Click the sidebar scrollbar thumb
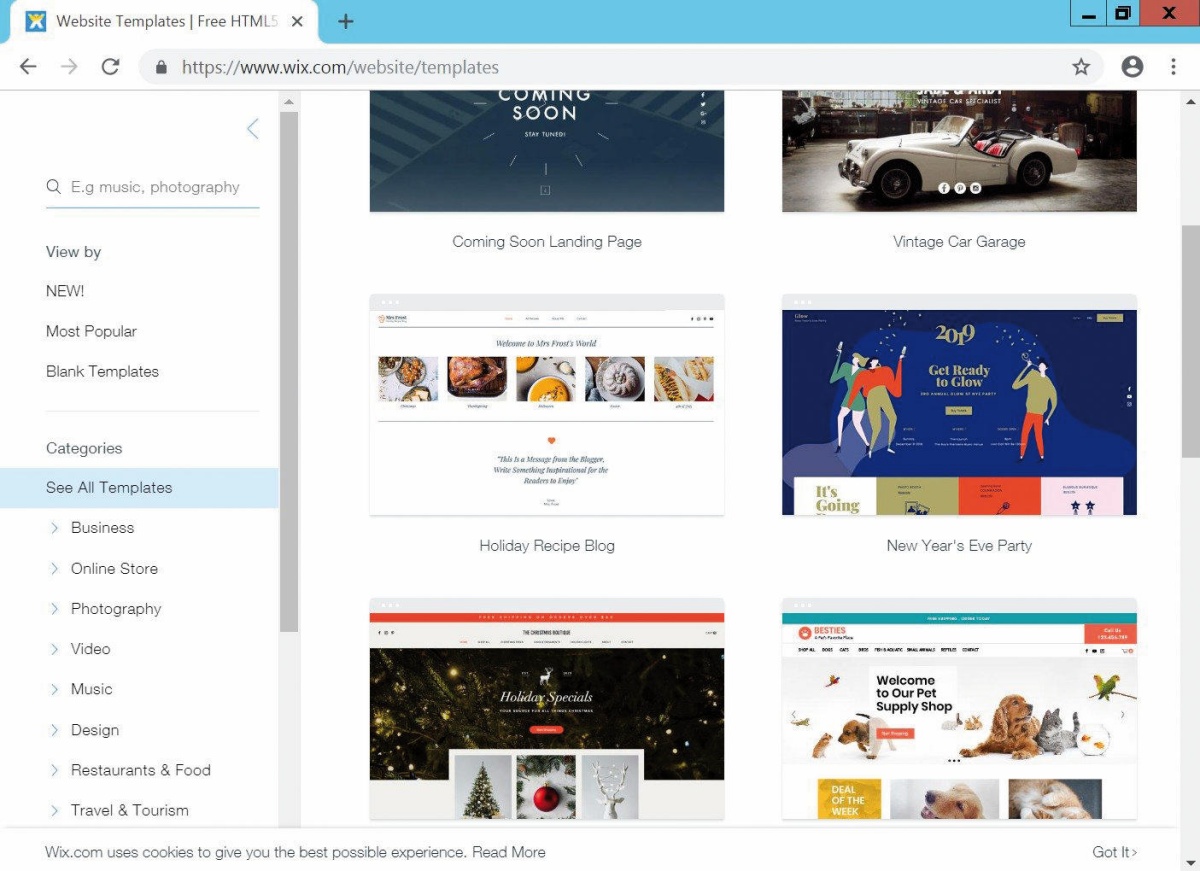Image resolution: width=1200 pixels, height=871 pixels. [289, 372]
